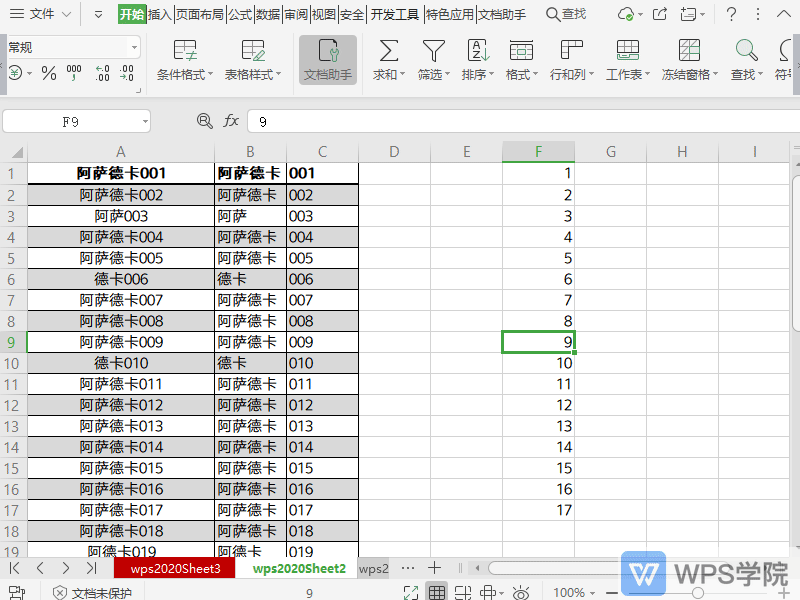This screenshot has height=600, width=800.
Task: Expand the currency symbol dropdown arrow
Action: click(29, 72)
